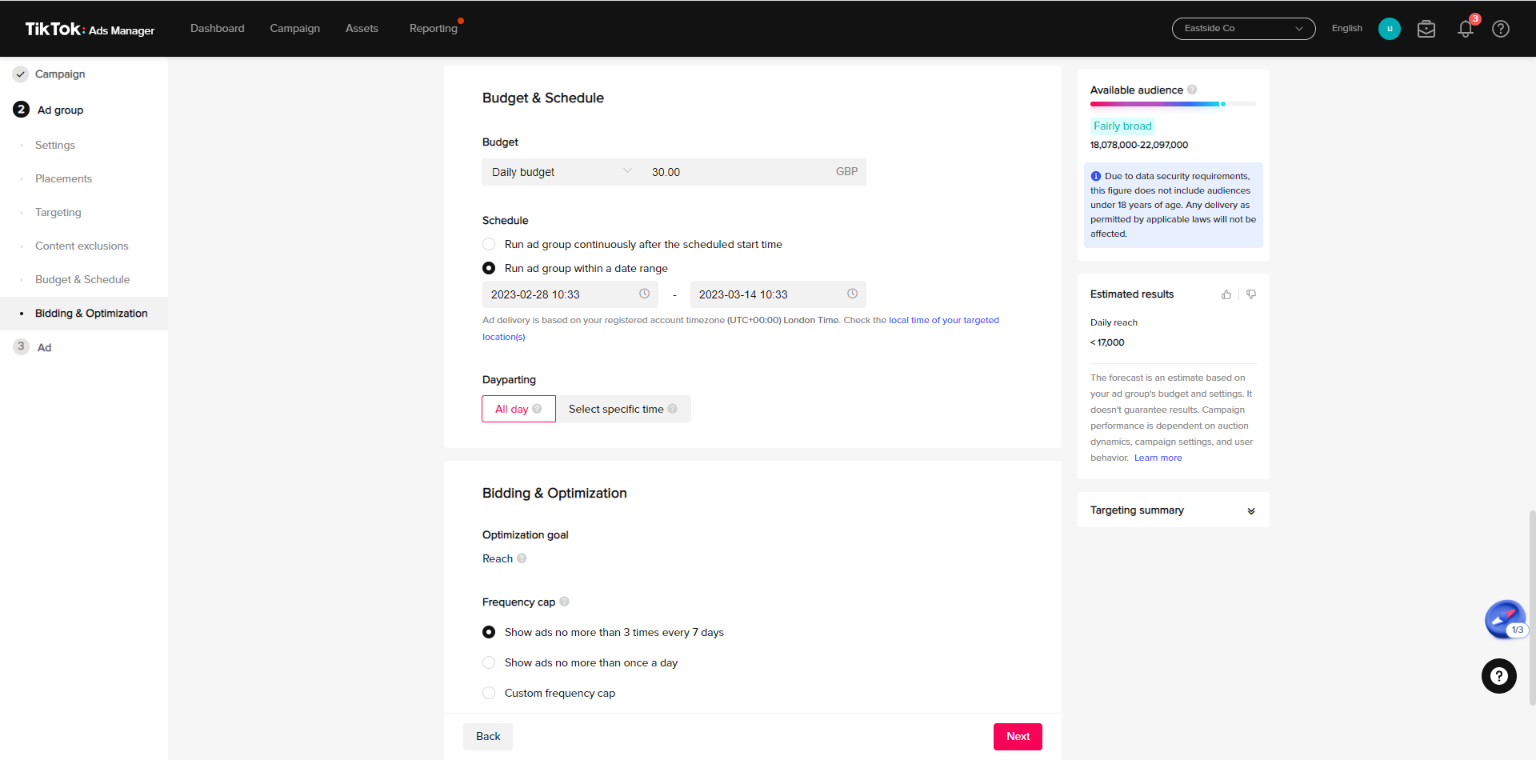
Task: Choose Custom frequency cap option
Action: pos(489,693)
